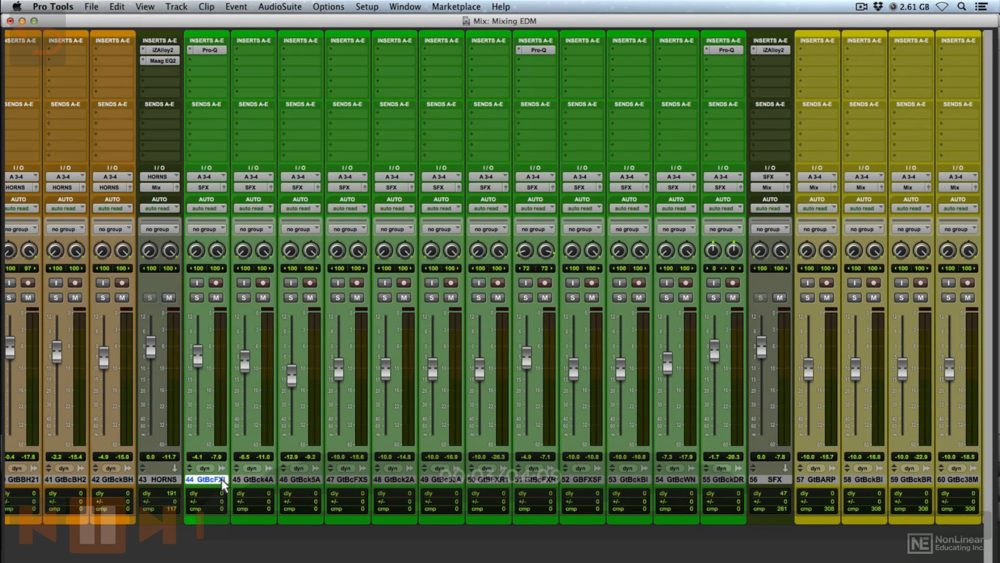
Task: Open the Track menu
Action: (x=176, y=6)
